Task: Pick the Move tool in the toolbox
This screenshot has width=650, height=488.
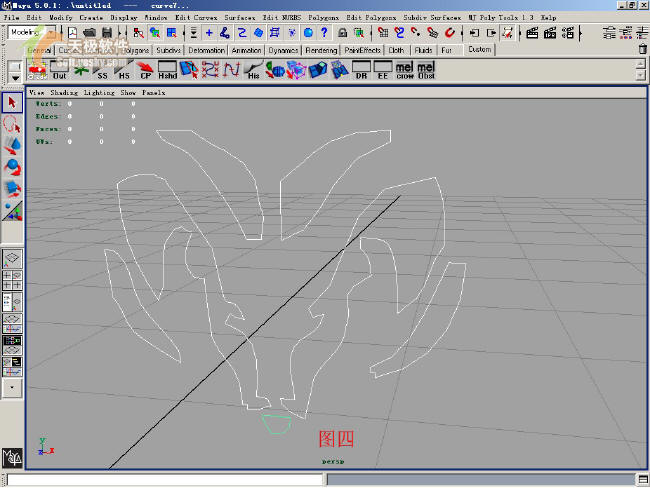Action: point(12,146)
